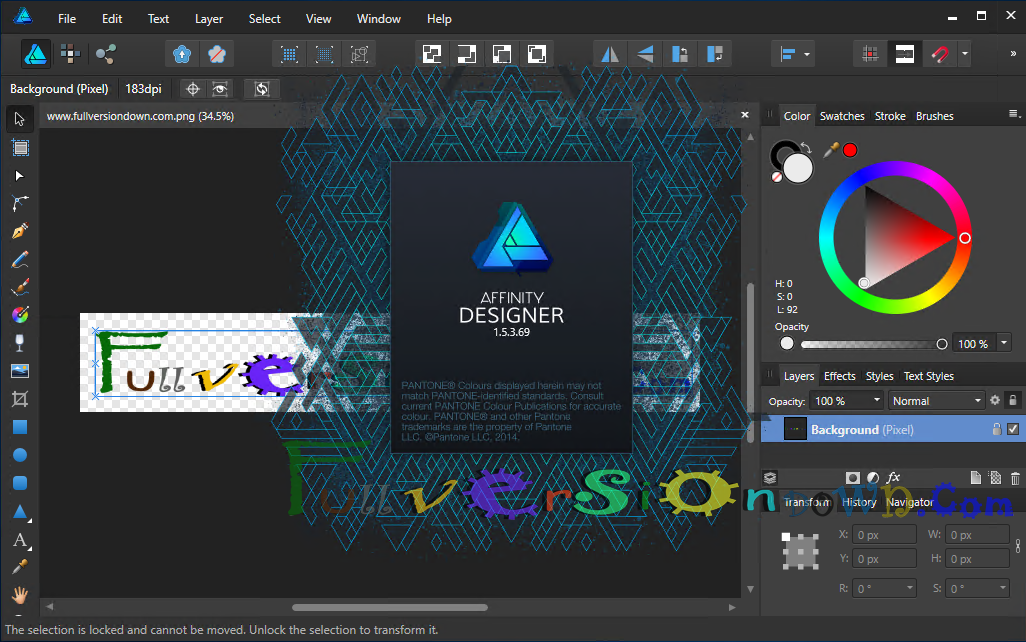
Task: Expand the toolbar overflow chevron
Action: coord(1013,54)
